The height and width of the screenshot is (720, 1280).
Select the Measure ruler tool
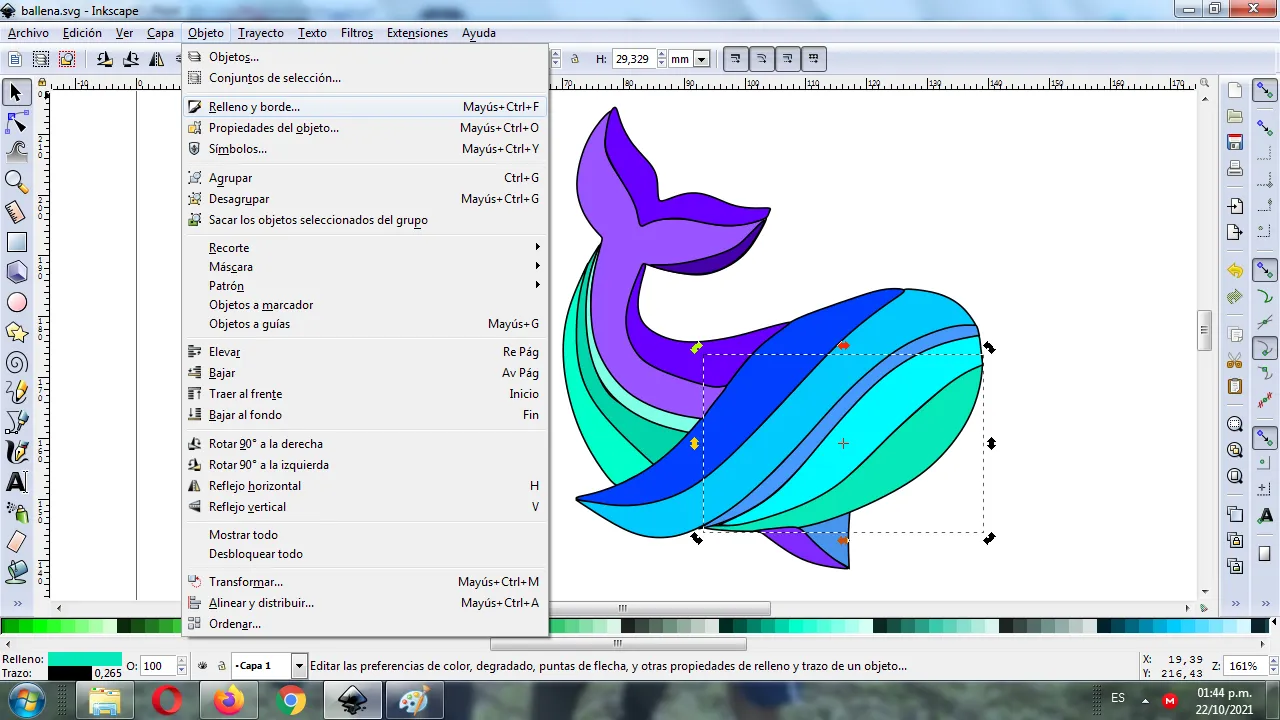[16, 211]
